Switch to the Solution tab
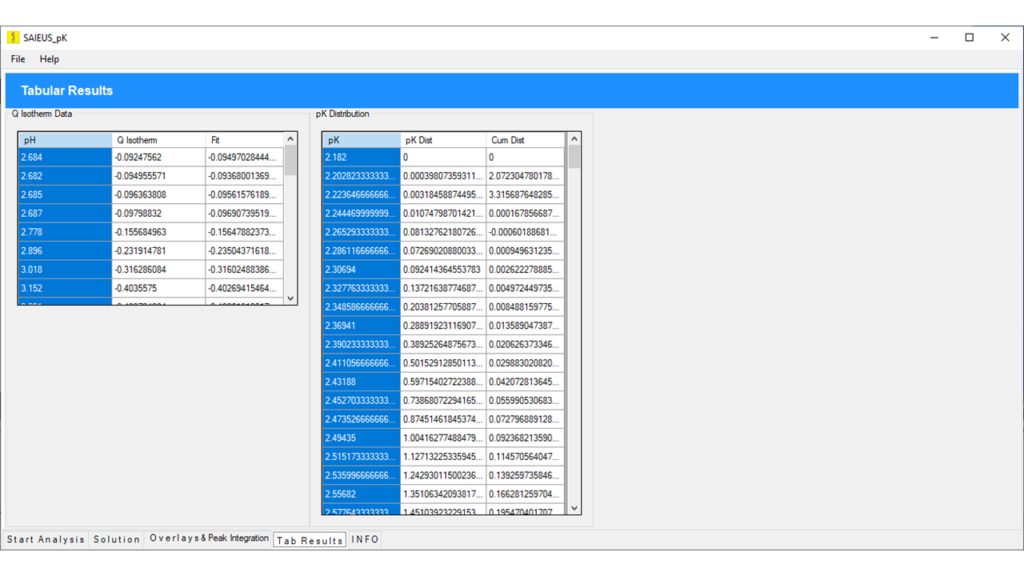 tap(116, 539)
